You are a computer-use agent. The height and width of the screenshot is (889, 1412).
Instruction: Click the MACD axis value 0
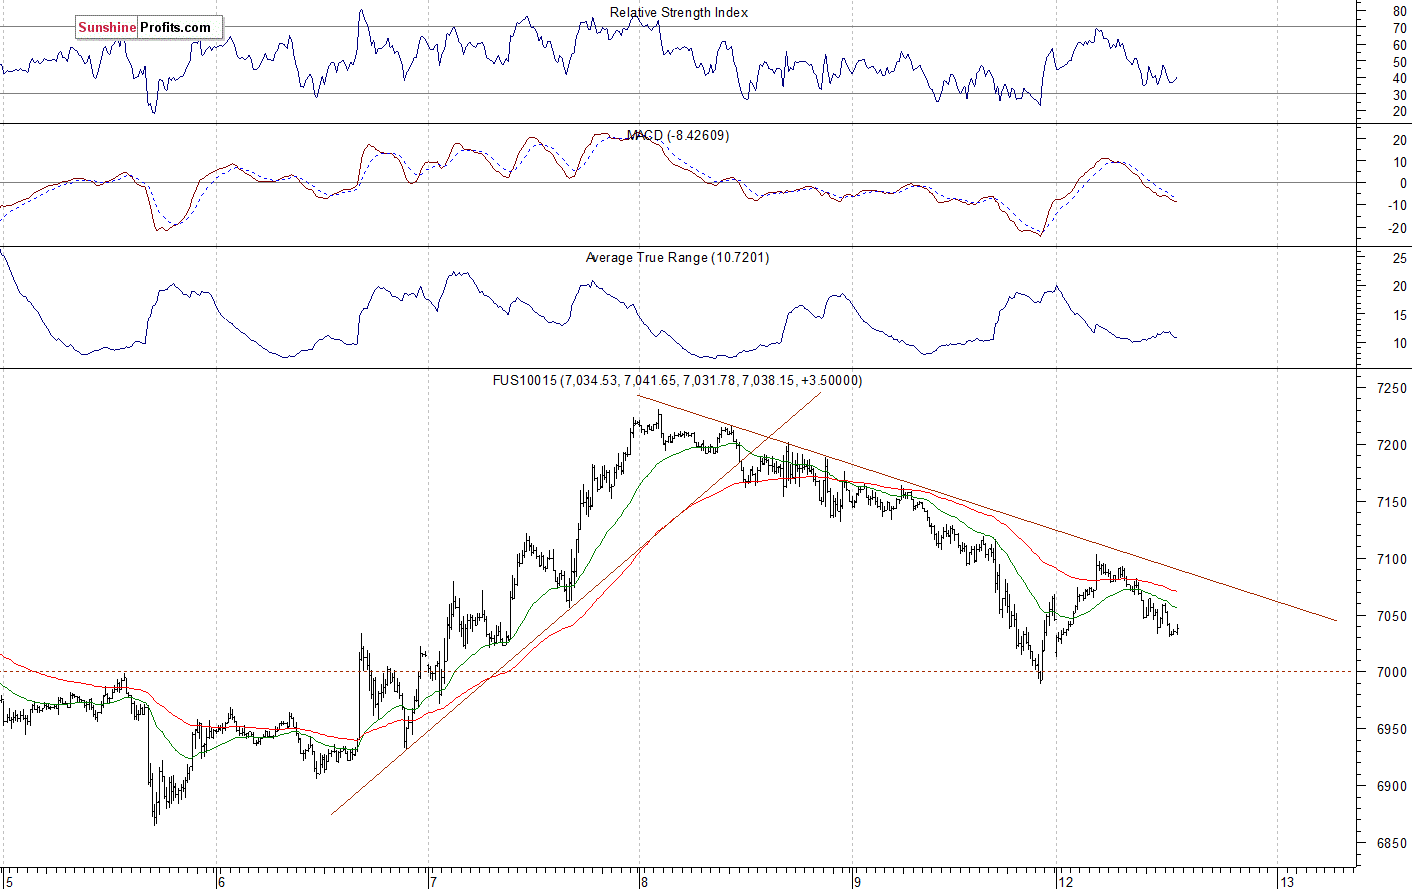1404,184
